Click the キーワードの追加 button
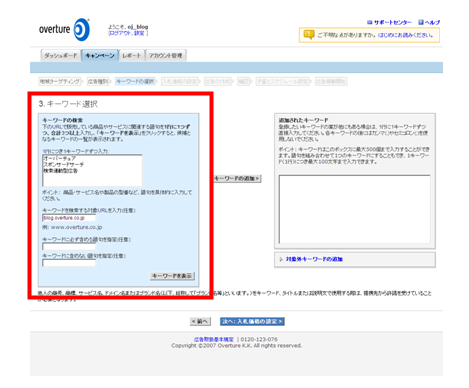469x388 pixels. coord(237,179)
